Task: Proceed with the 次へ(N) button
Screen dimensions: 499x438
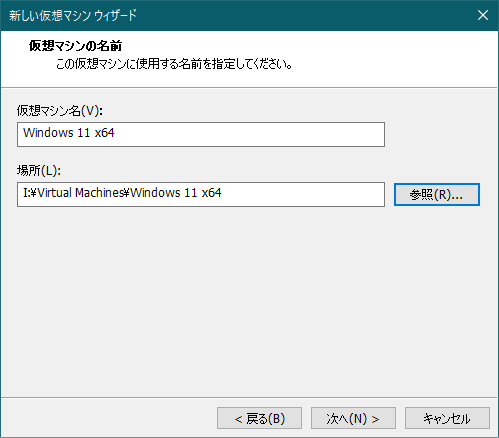Action: tap(353, 418)
